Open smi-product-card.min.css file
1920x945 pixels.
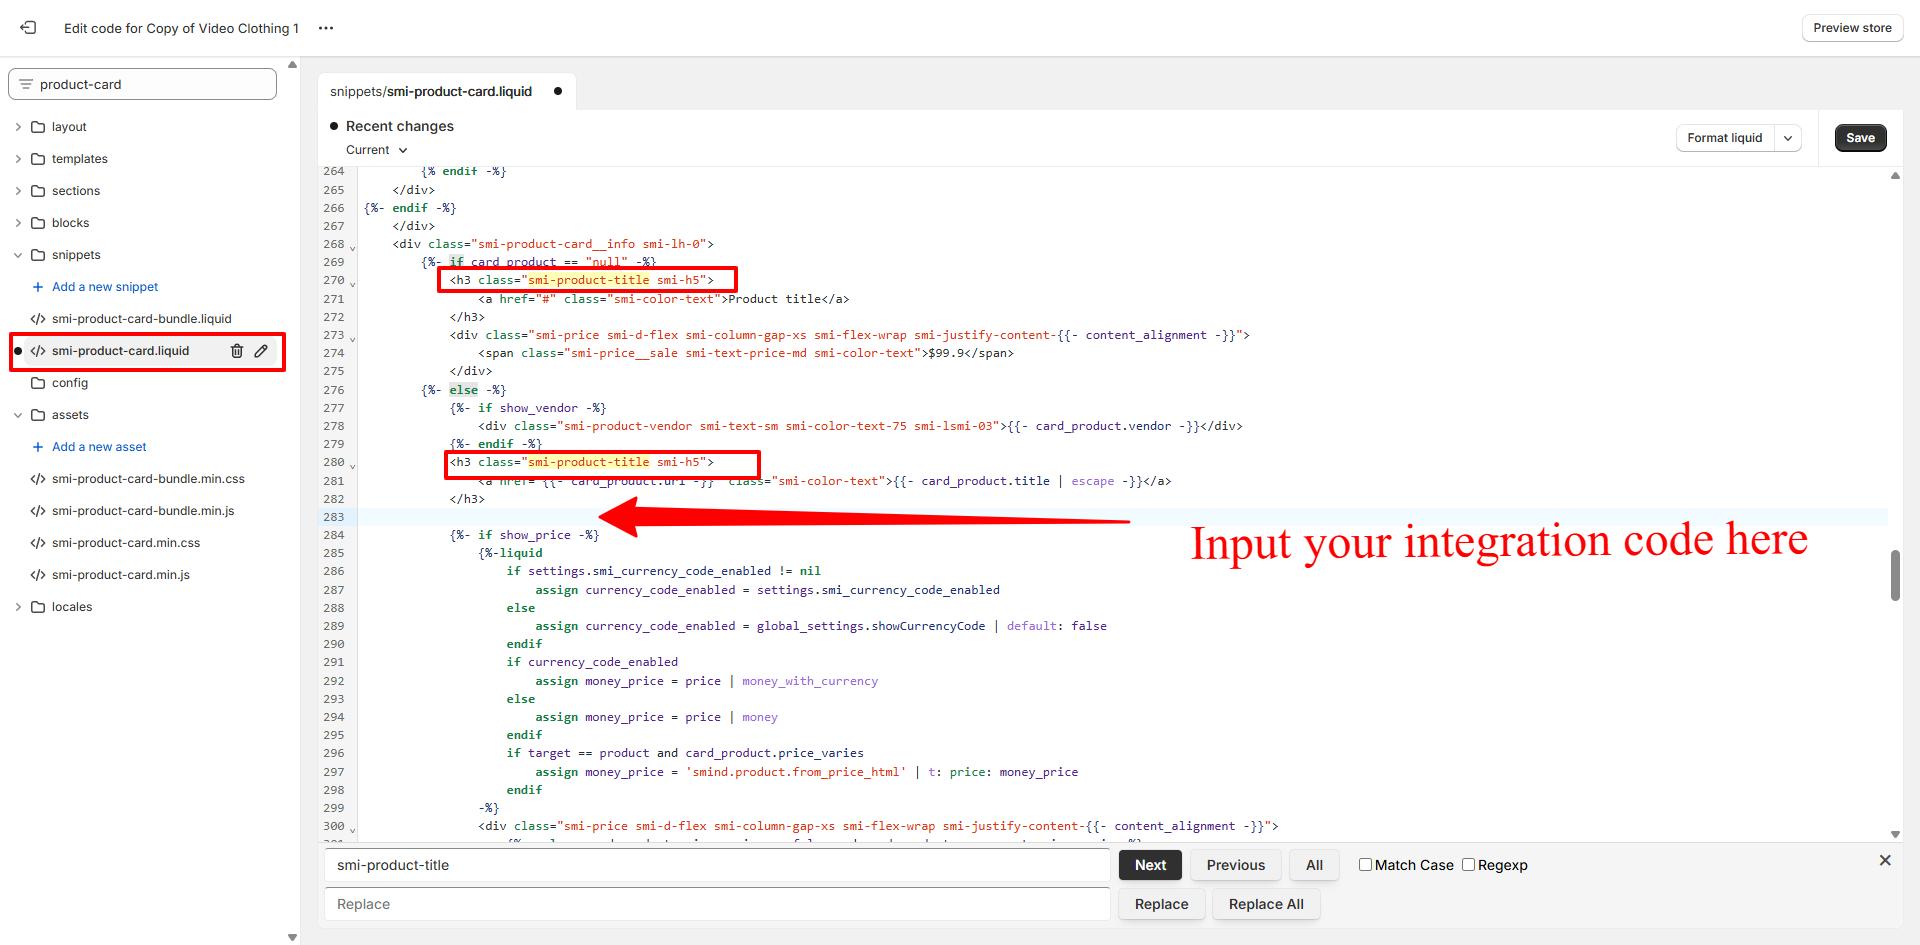[126, 543]
